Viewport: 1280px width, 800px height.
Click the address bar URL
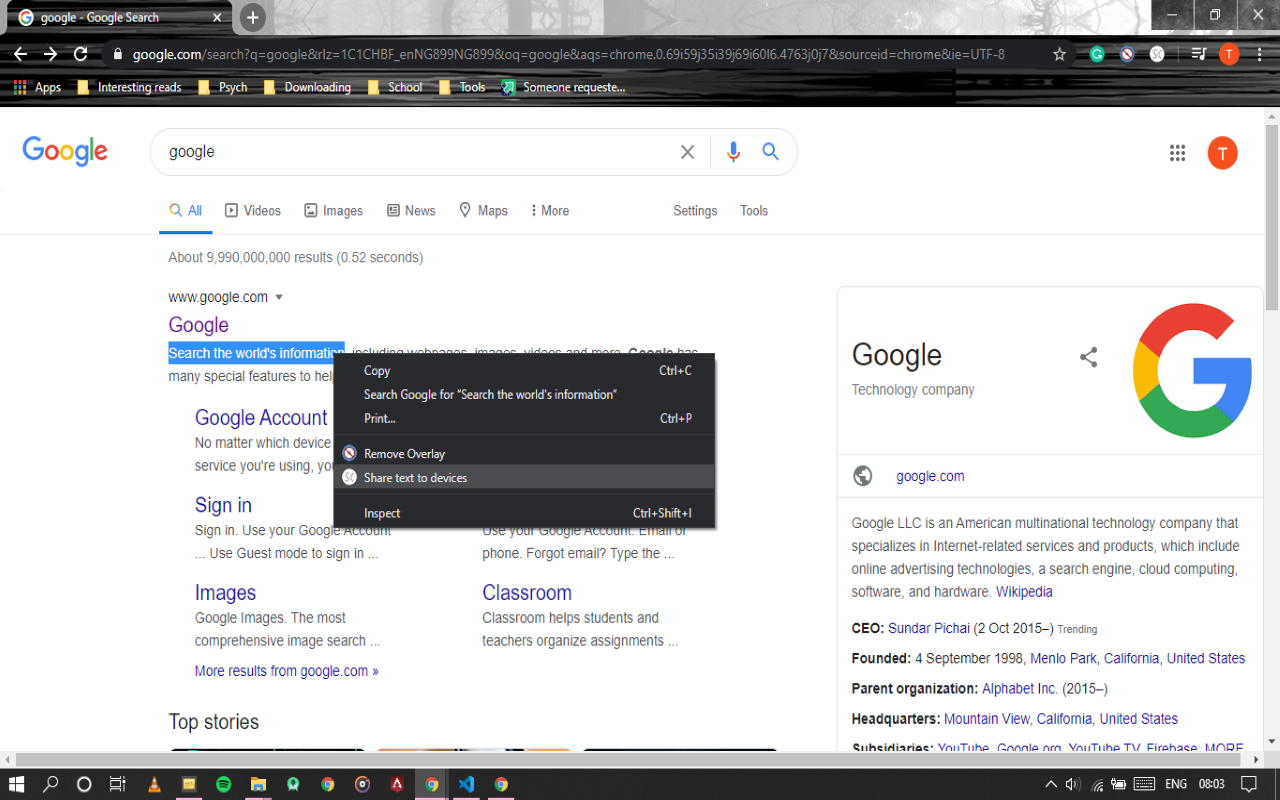(x=568, y=54)
